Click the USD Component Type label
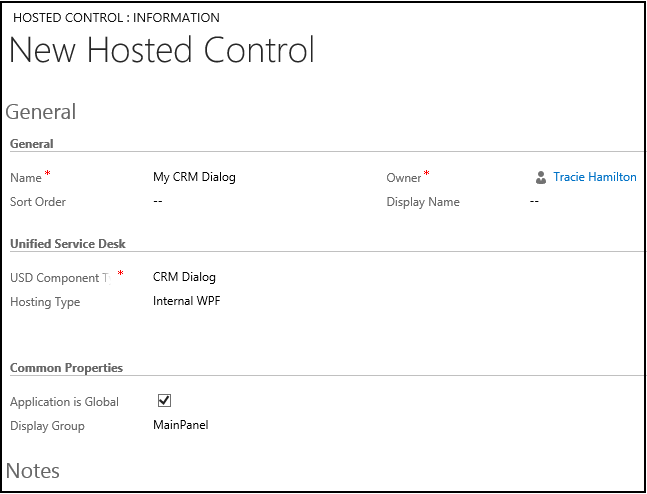Viewport: 647px width, 494px height. [61, 278]
